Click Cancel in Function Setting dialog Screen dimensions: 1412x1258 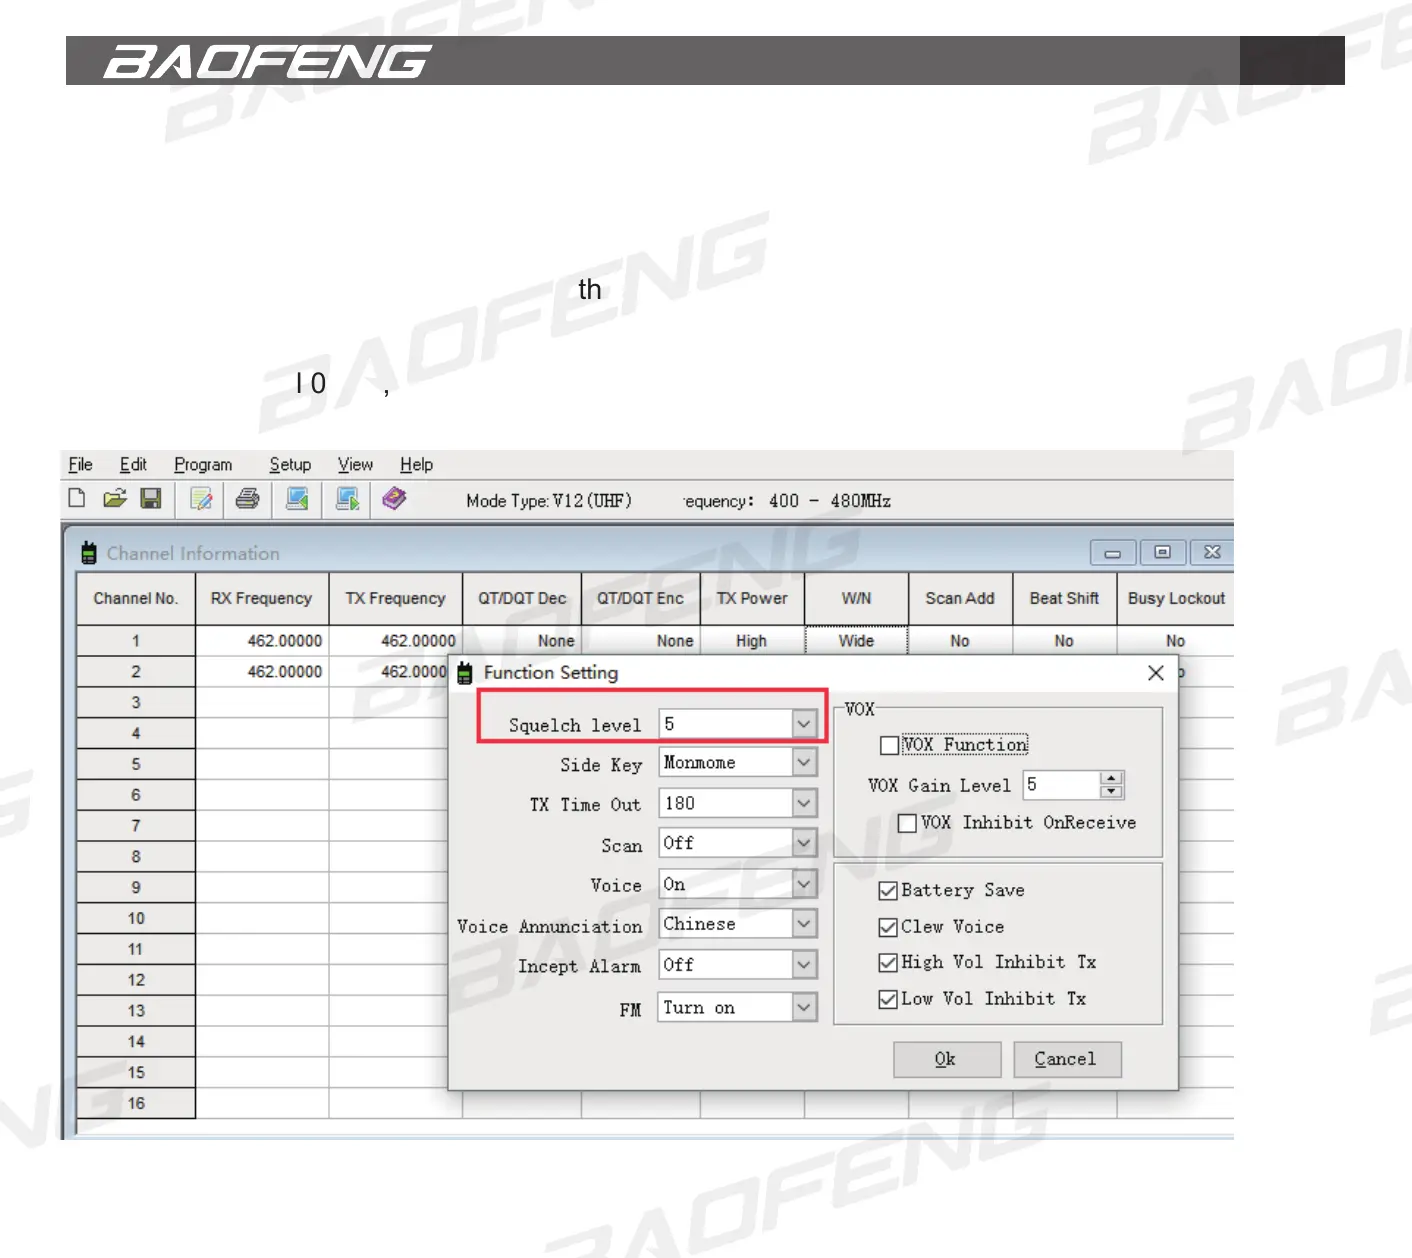click(1066, 1059)
